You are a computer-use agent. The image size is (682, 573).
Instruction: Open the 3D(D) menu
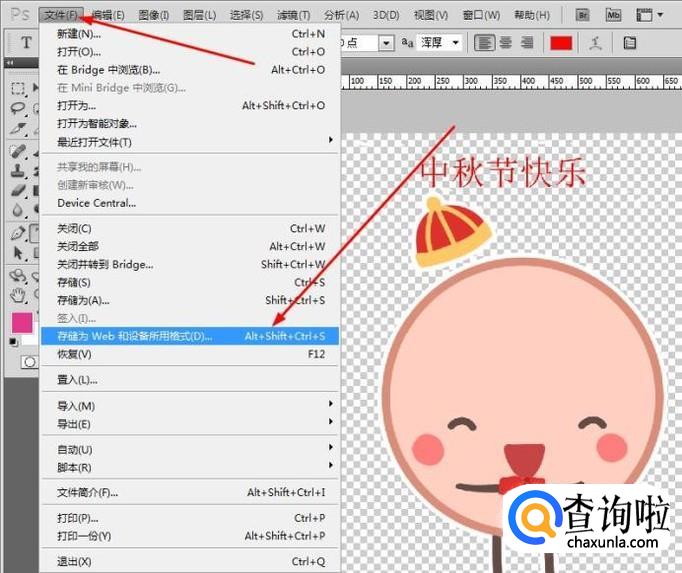click(x=386, y=15)
